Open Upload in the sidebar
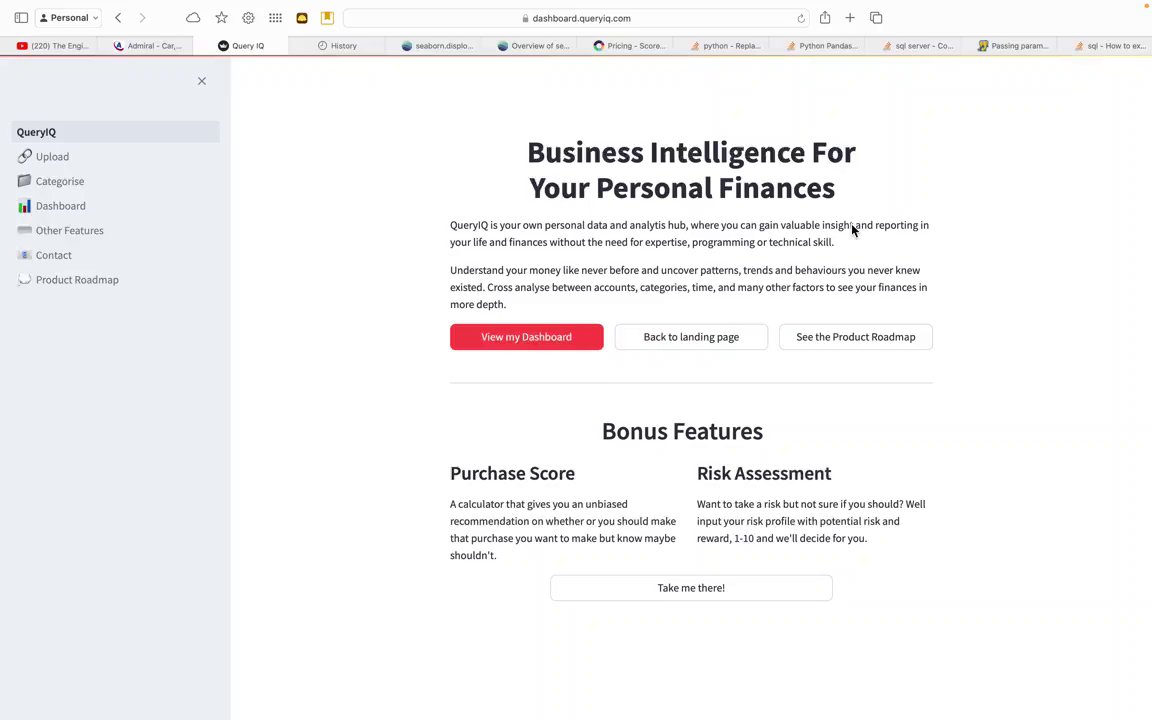This screenshot has height=720, width=1152. (115, 156)
